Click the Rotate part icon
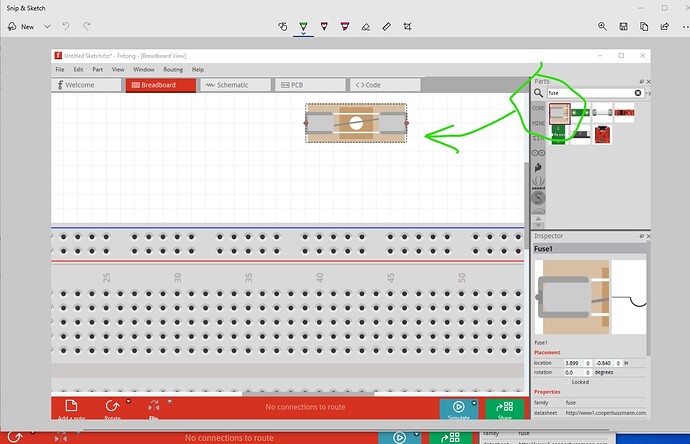The image size is (690, 444). [112, 407]
